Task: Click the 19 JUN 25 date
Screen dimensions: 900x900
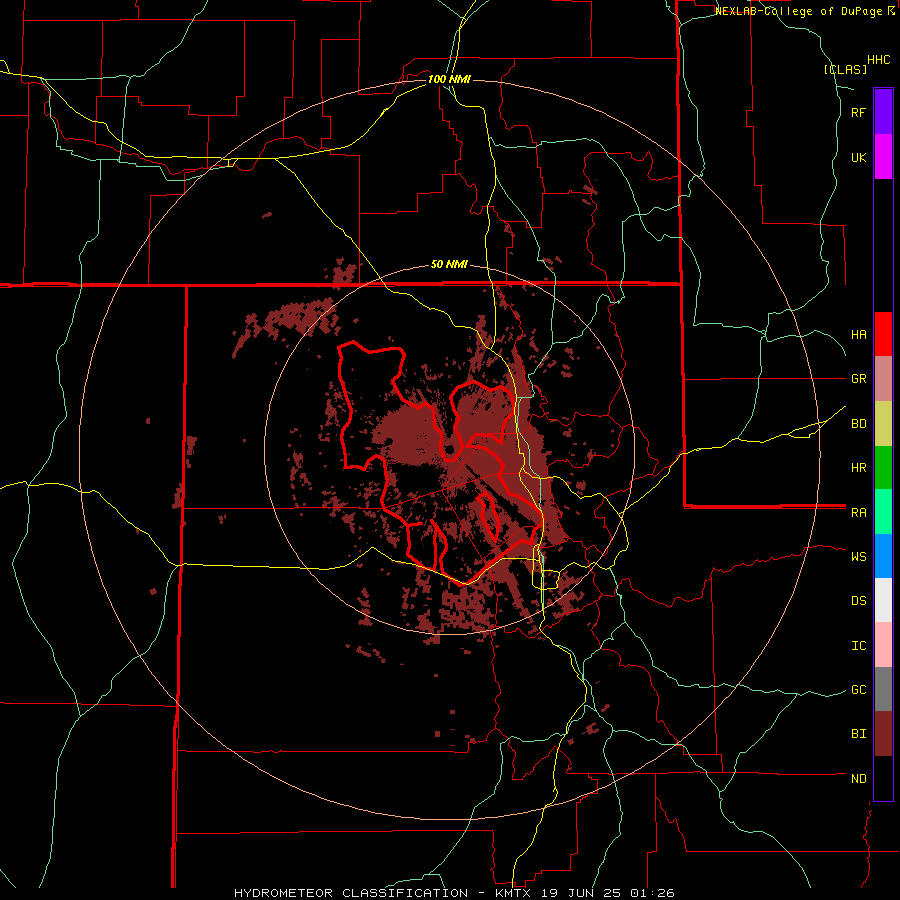Action: click(x=580, y=893)
